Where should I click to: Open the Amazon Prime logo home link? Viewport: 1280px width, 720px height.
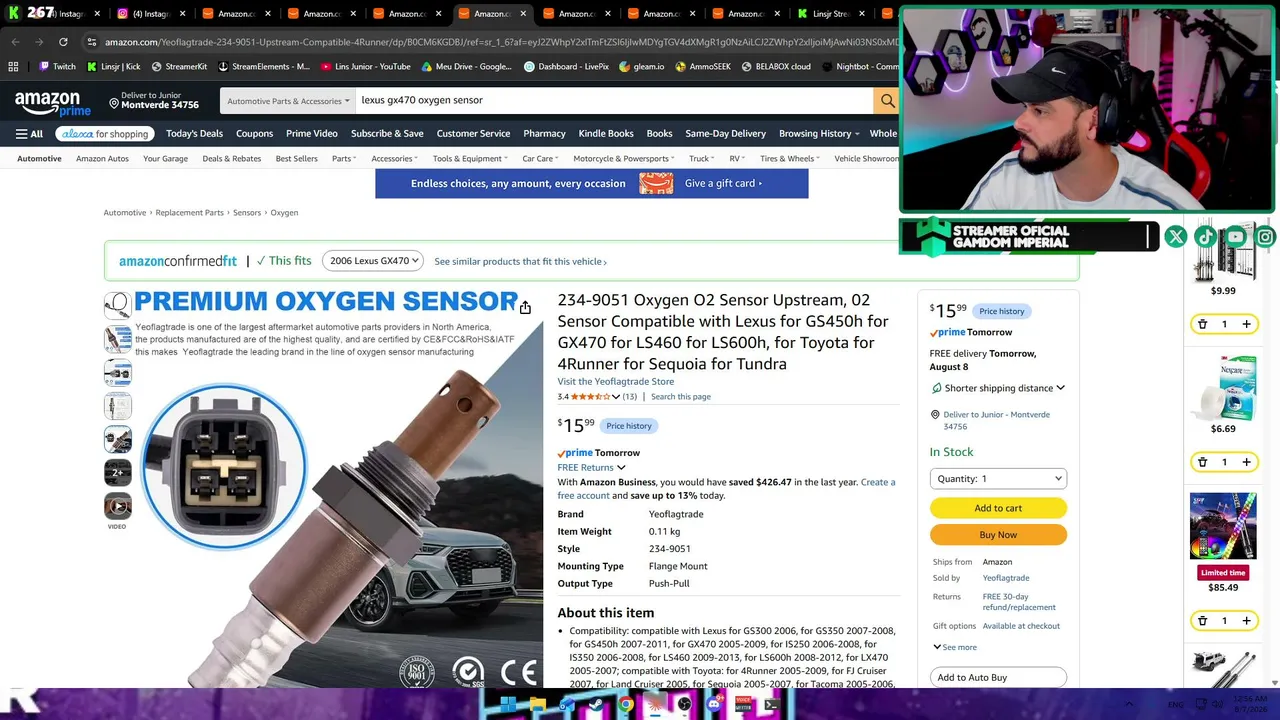53,102
